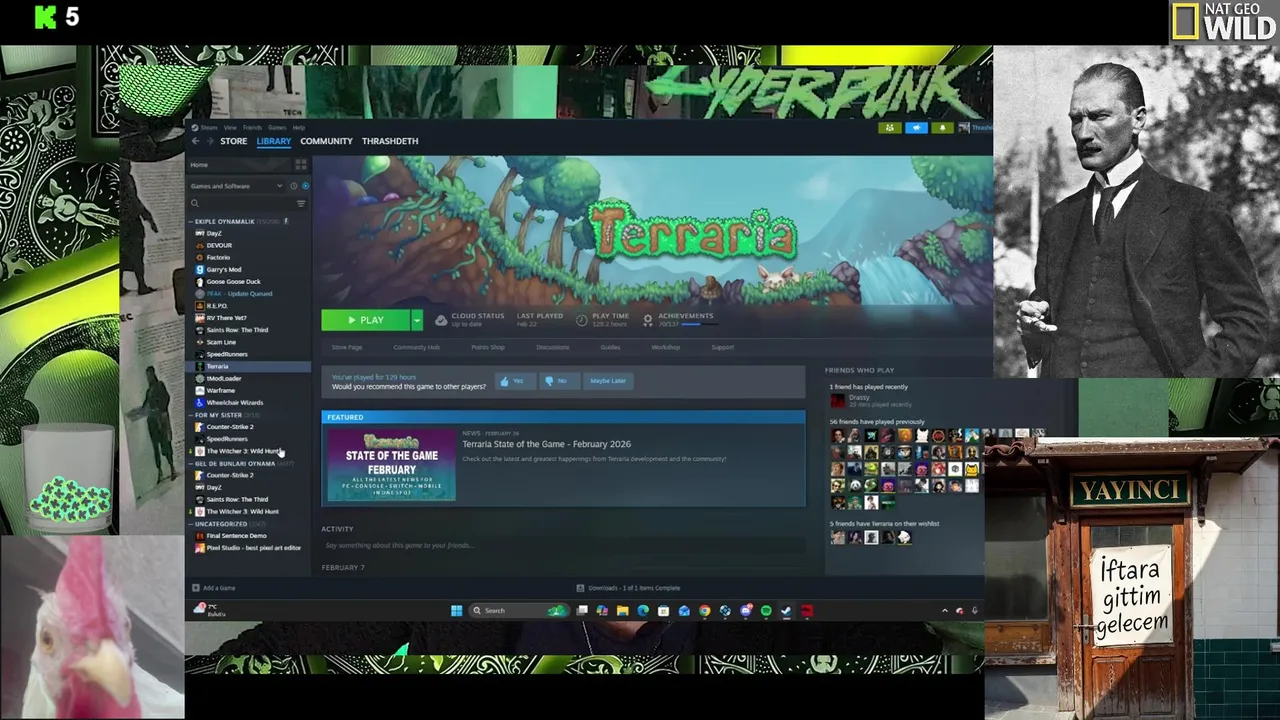Select Pixel Studio - best pixel art editor
This screenshot has width=1280, height=720.
click(x=253, y=548)
